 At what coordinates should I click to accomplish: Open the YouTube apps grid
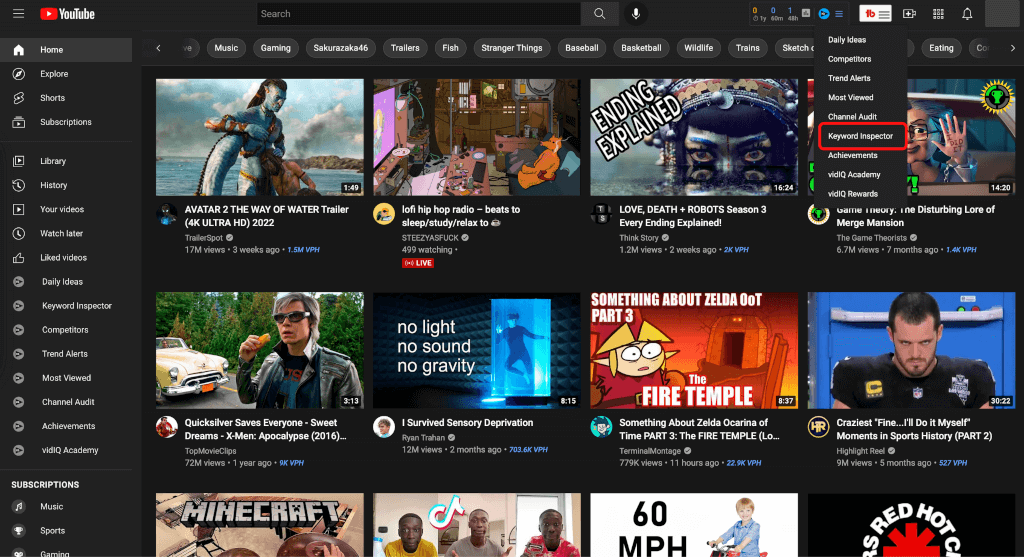[938, 14]
